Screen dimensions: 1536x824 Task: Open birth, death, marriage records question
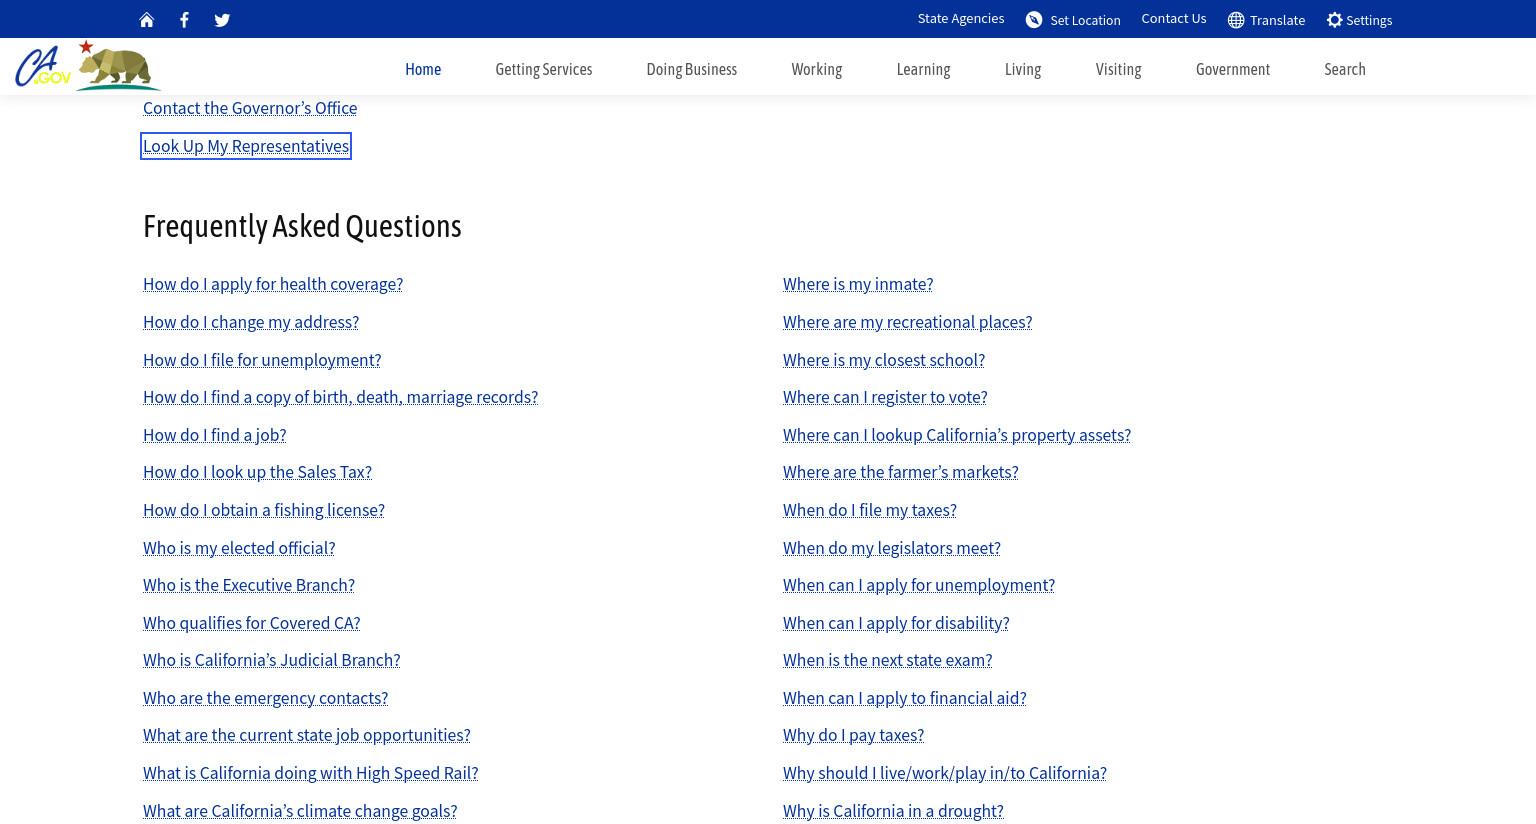coord(340,397)
